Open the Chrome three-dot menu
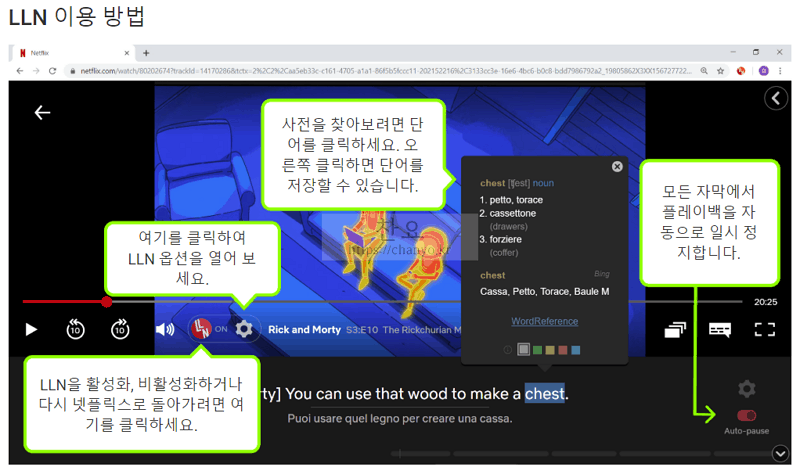The width and height of the screenshot is (800, 474). (780, 71)
